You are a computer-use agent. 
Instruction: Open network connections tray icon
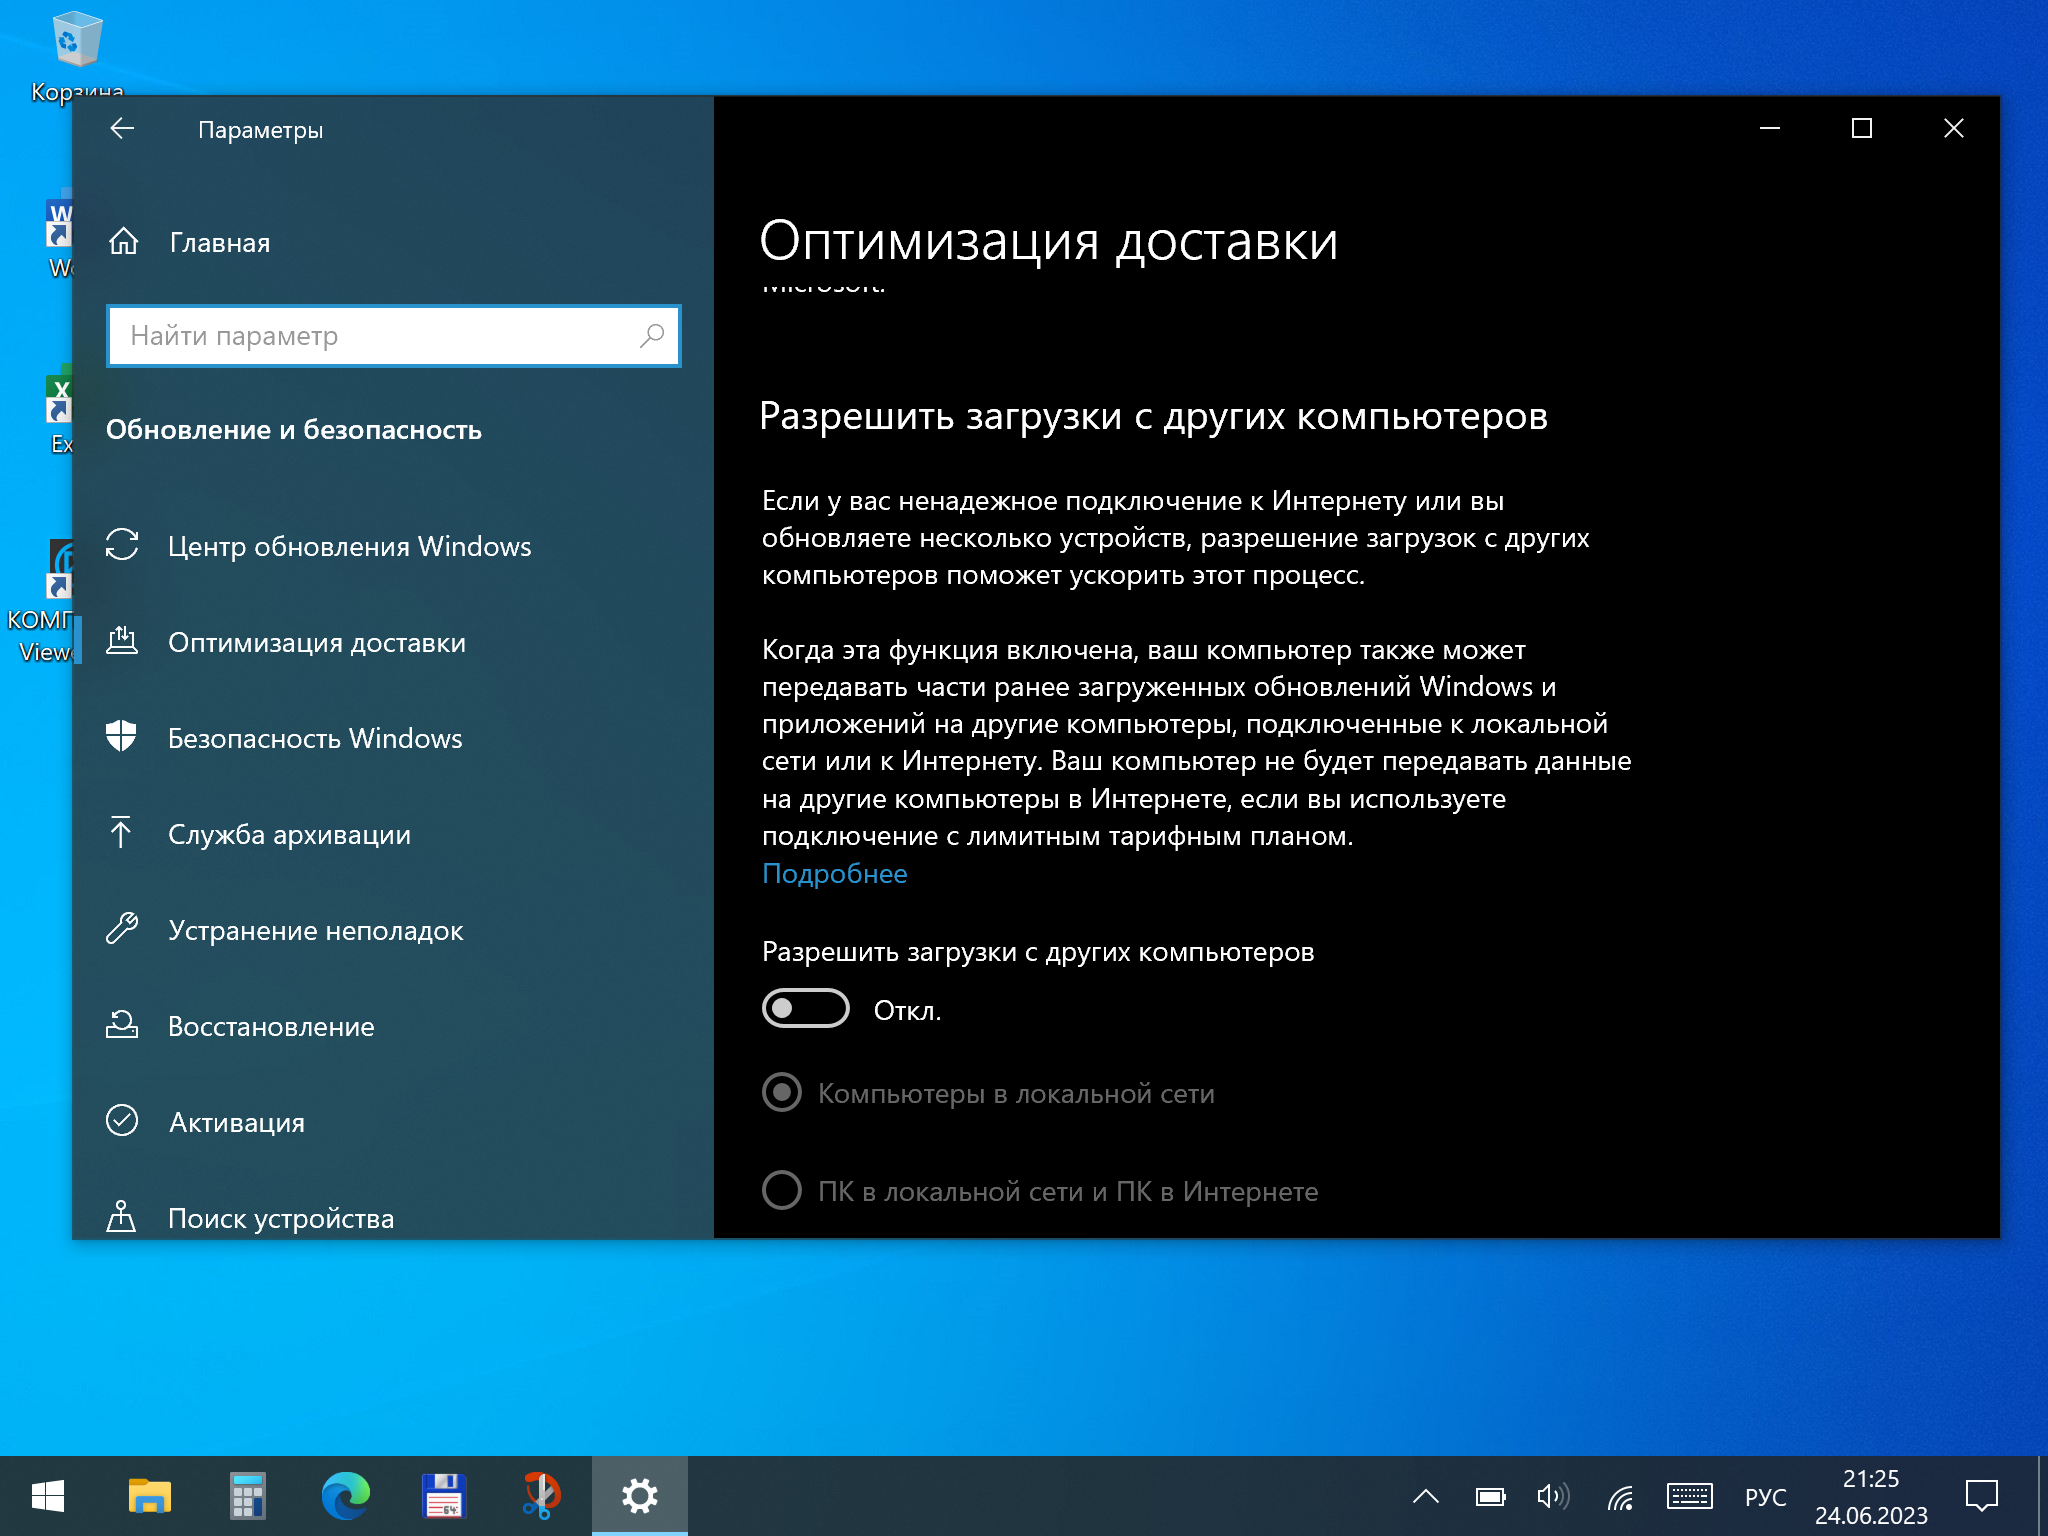(x=1620, y=1496)
